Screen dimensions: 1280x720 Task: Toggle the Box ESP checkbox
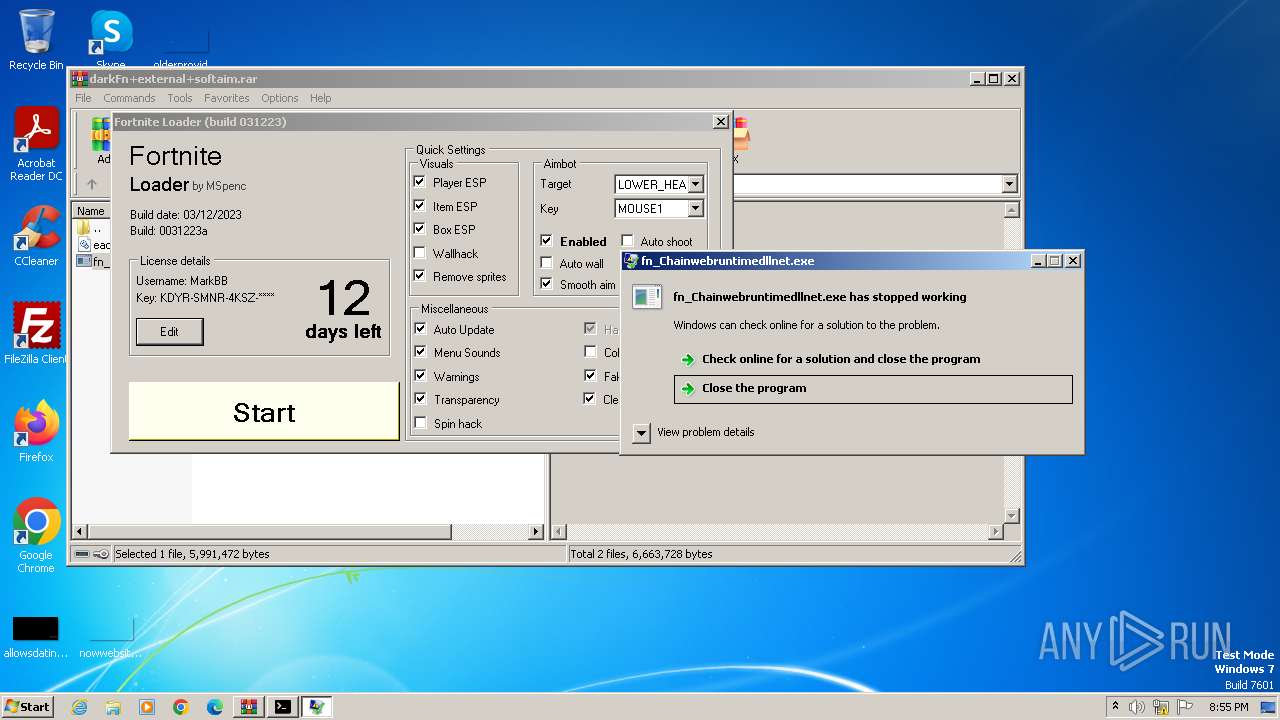[419, 229]
